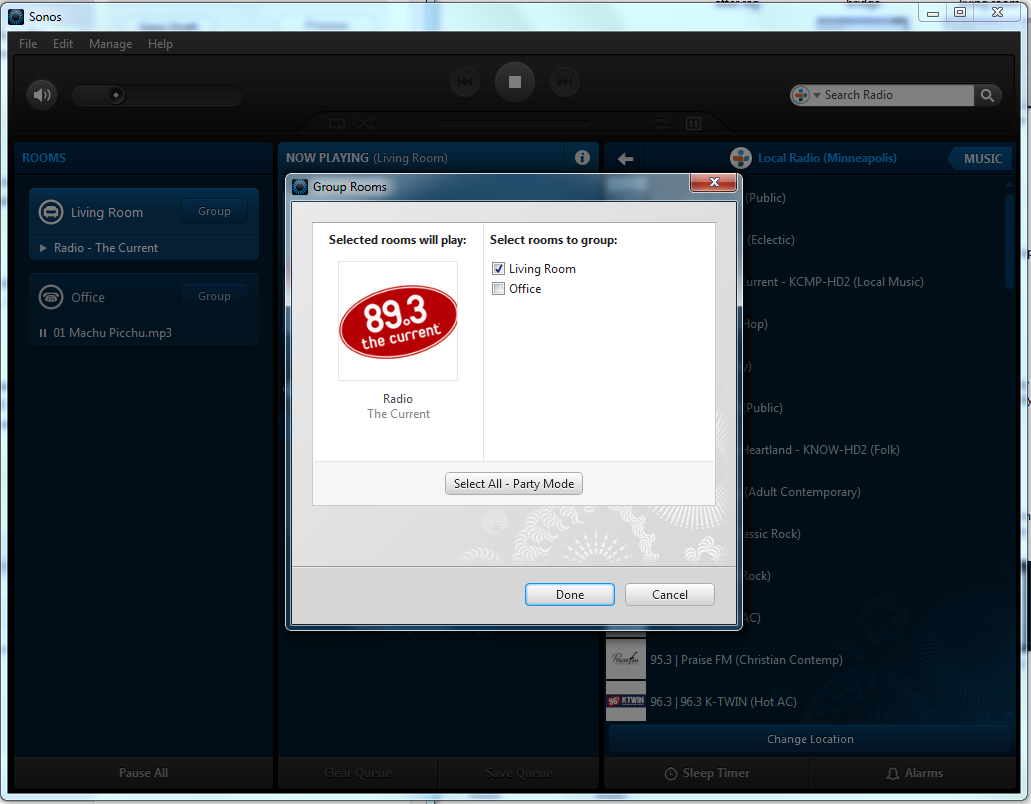This screenshot has height=804, width=1031.
Task: Click Select All - Party Mode button
Action: click(x=514, y=484)
